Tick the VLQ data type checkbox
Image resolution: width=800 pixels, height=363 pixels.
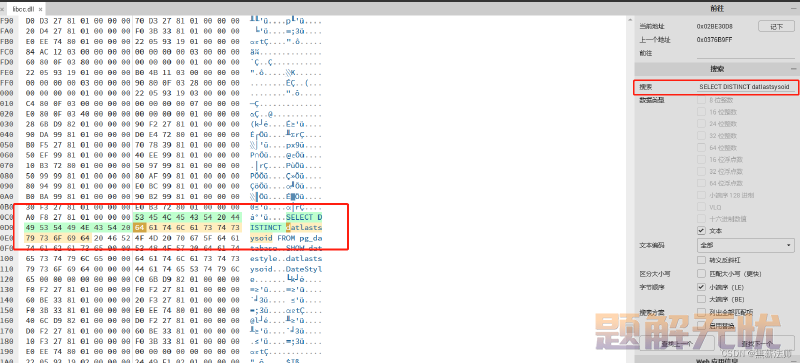point(701,207)
